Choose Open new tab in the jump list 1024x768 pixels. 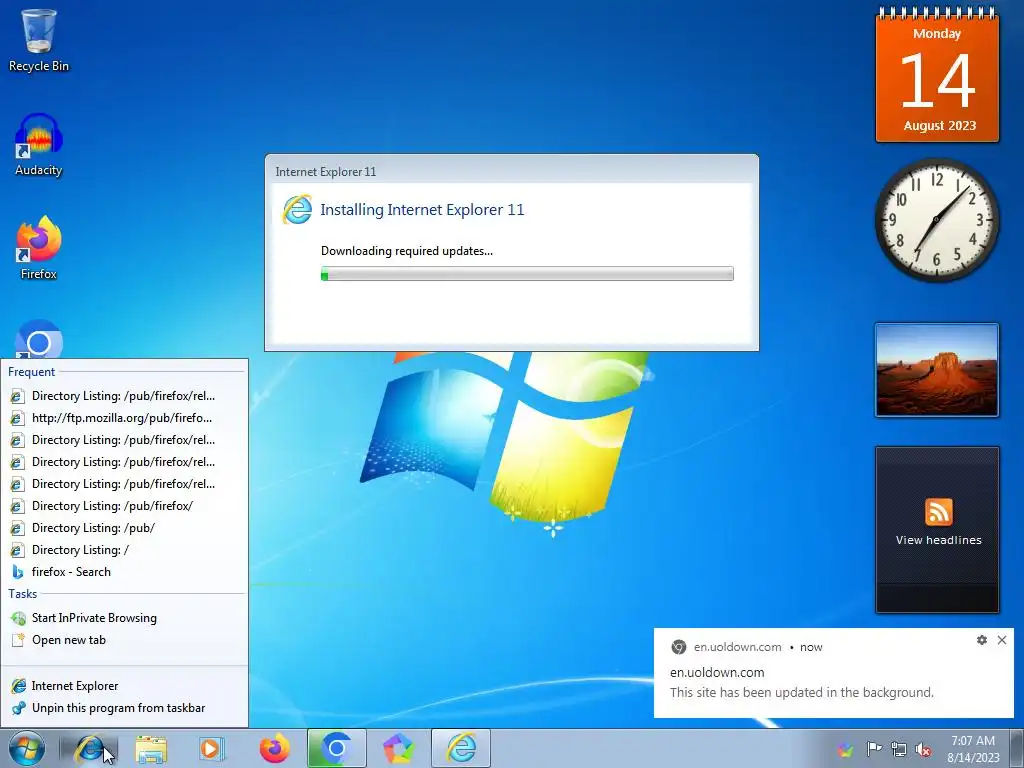click(x=124, y=640)
